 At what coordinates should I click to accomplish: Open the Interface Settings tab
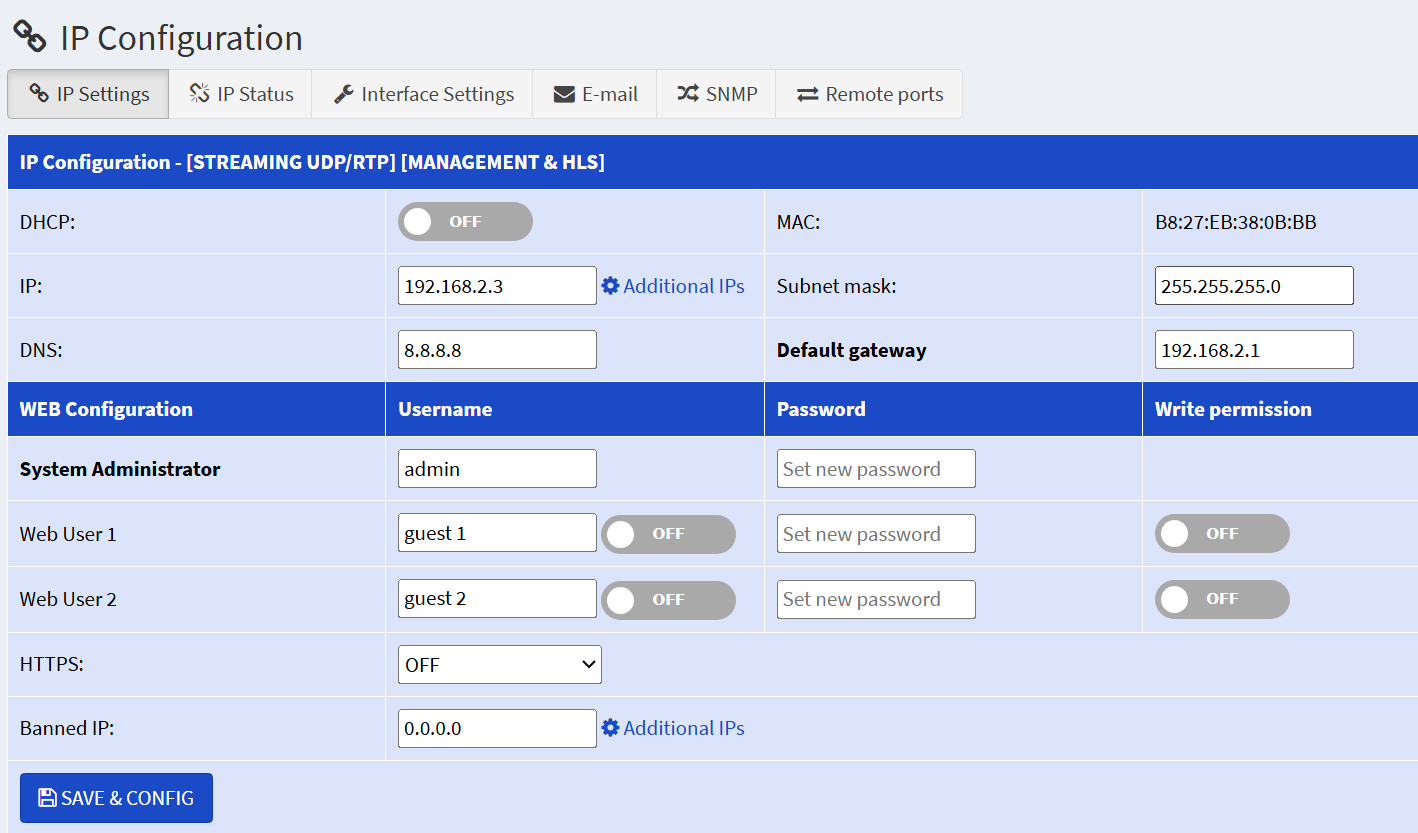422,94
